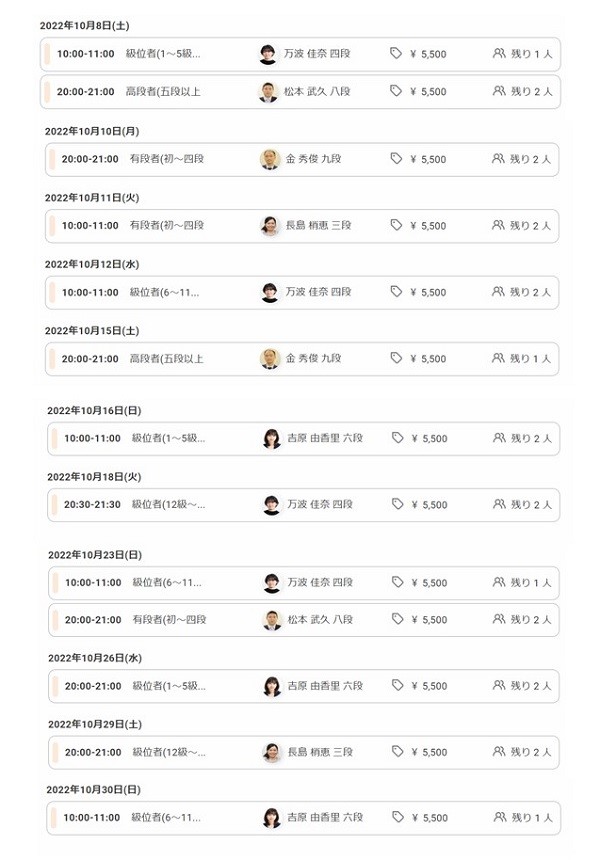Click the people icon in the October 10 lesson row
Viewport: 600px width, 860px height.
[498, 159]
